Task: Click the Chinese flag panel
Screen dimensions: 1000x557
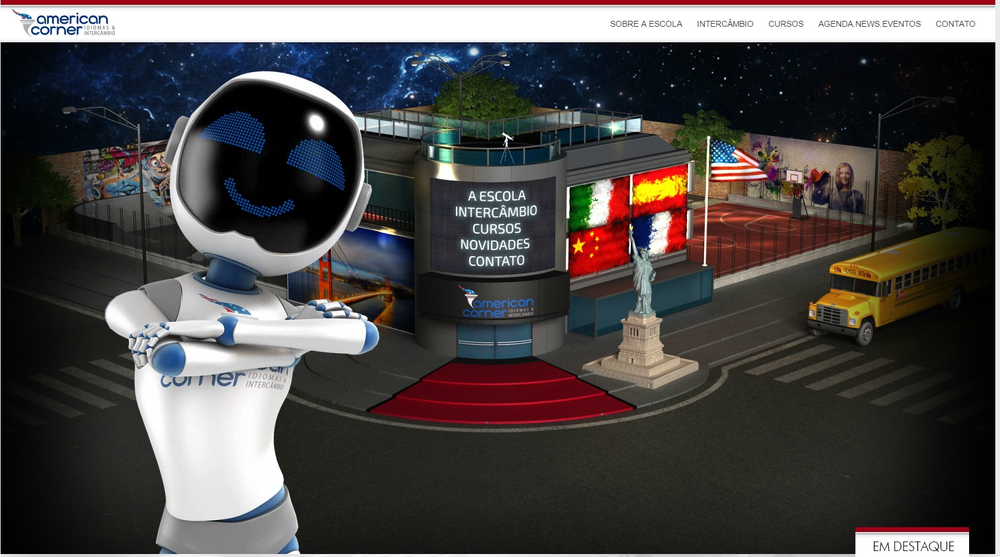Action: 598,249
